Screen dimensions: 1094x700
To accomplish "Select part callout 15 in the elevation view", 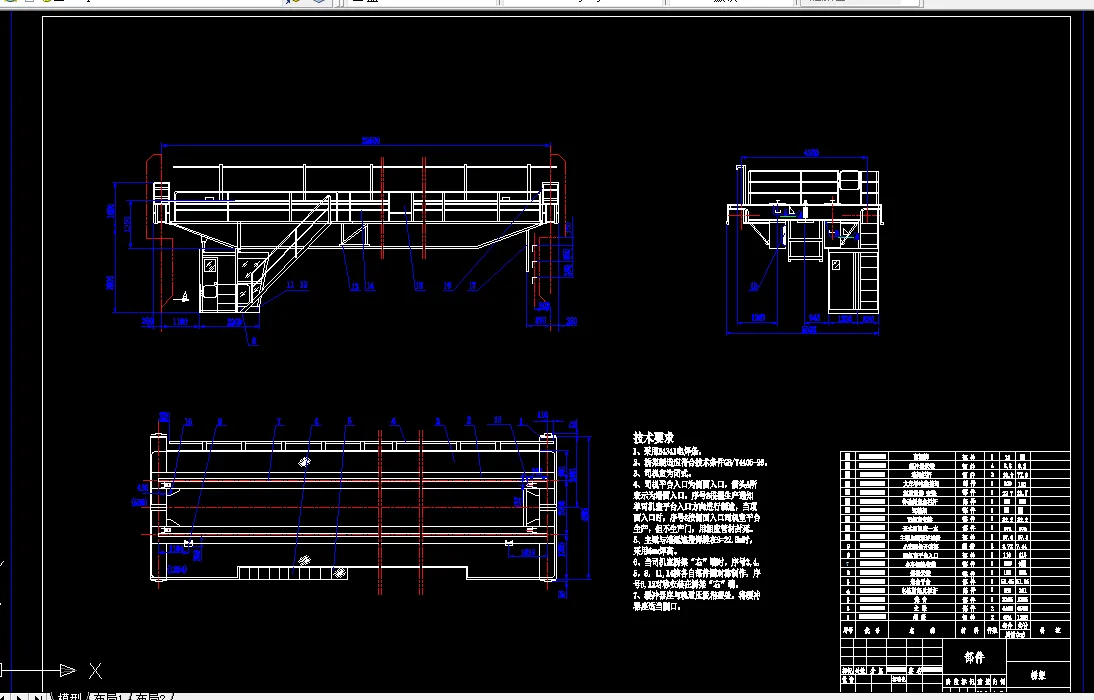I will 419,285.
